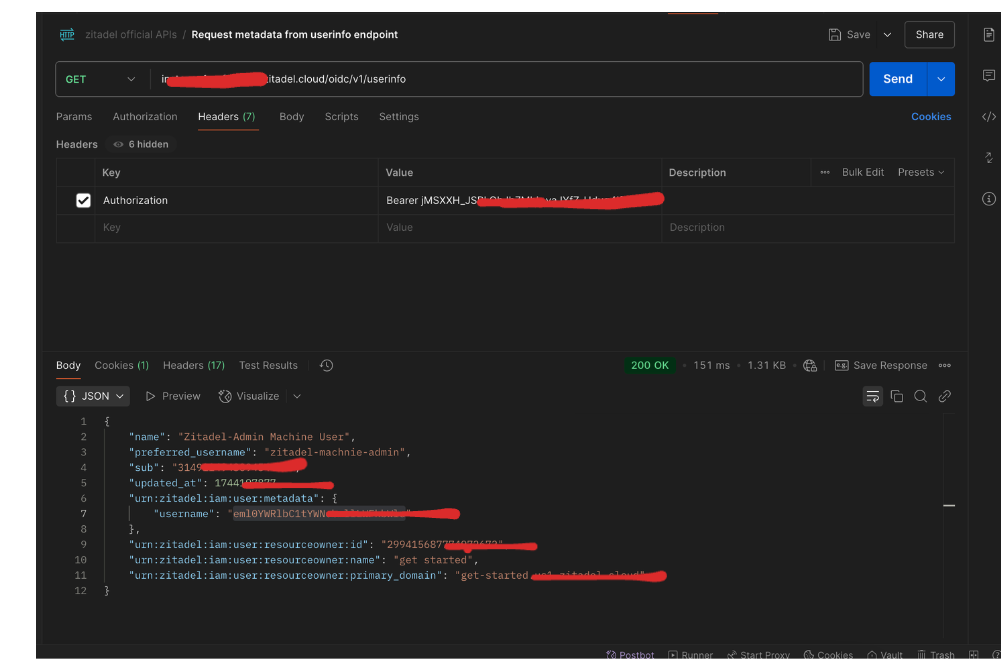The image size is (1006, 670).
Task: Click the Send button
Action: pyautogui.click(x=898, y=79)
